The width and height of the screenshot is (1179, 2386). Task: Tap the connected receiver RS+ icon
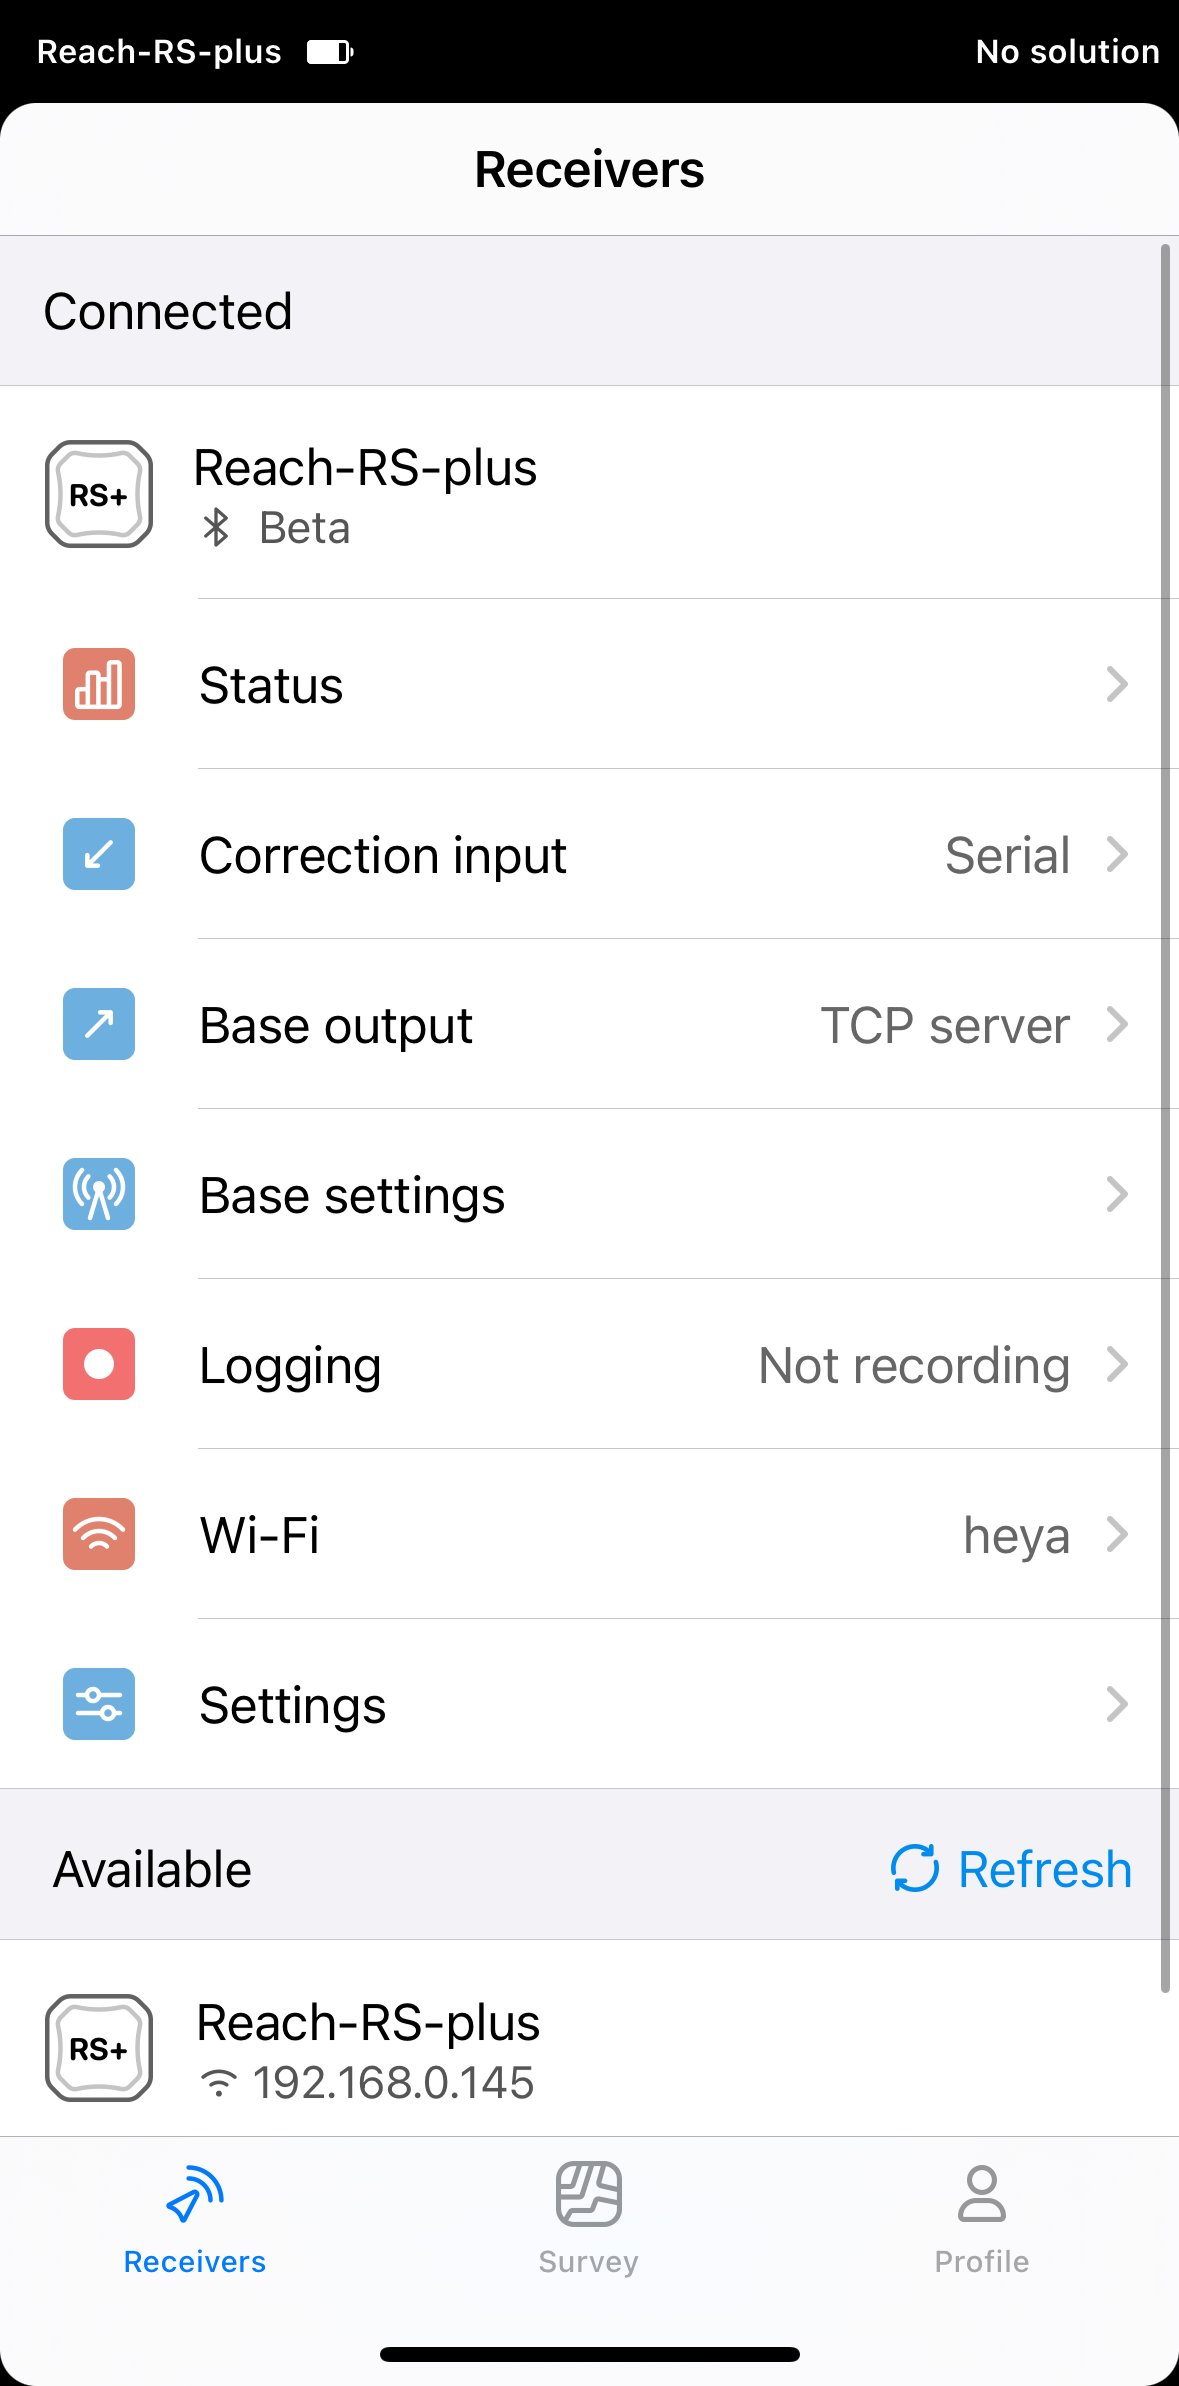tap(99, 494)
